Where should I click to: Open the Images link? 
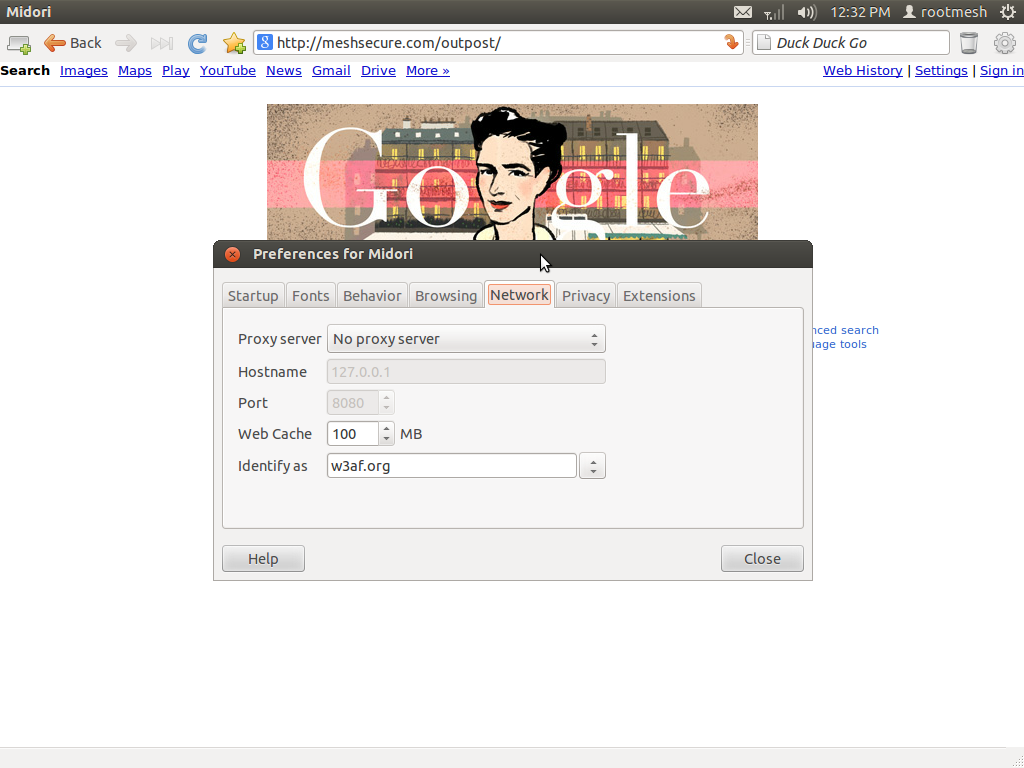84,71
